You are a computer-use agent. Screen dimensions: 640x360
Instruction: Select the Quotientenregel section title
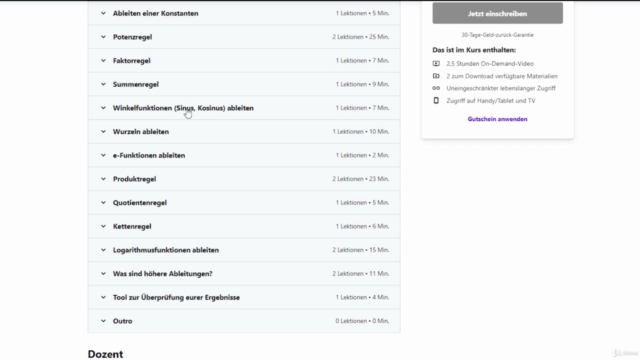[140, 203]
